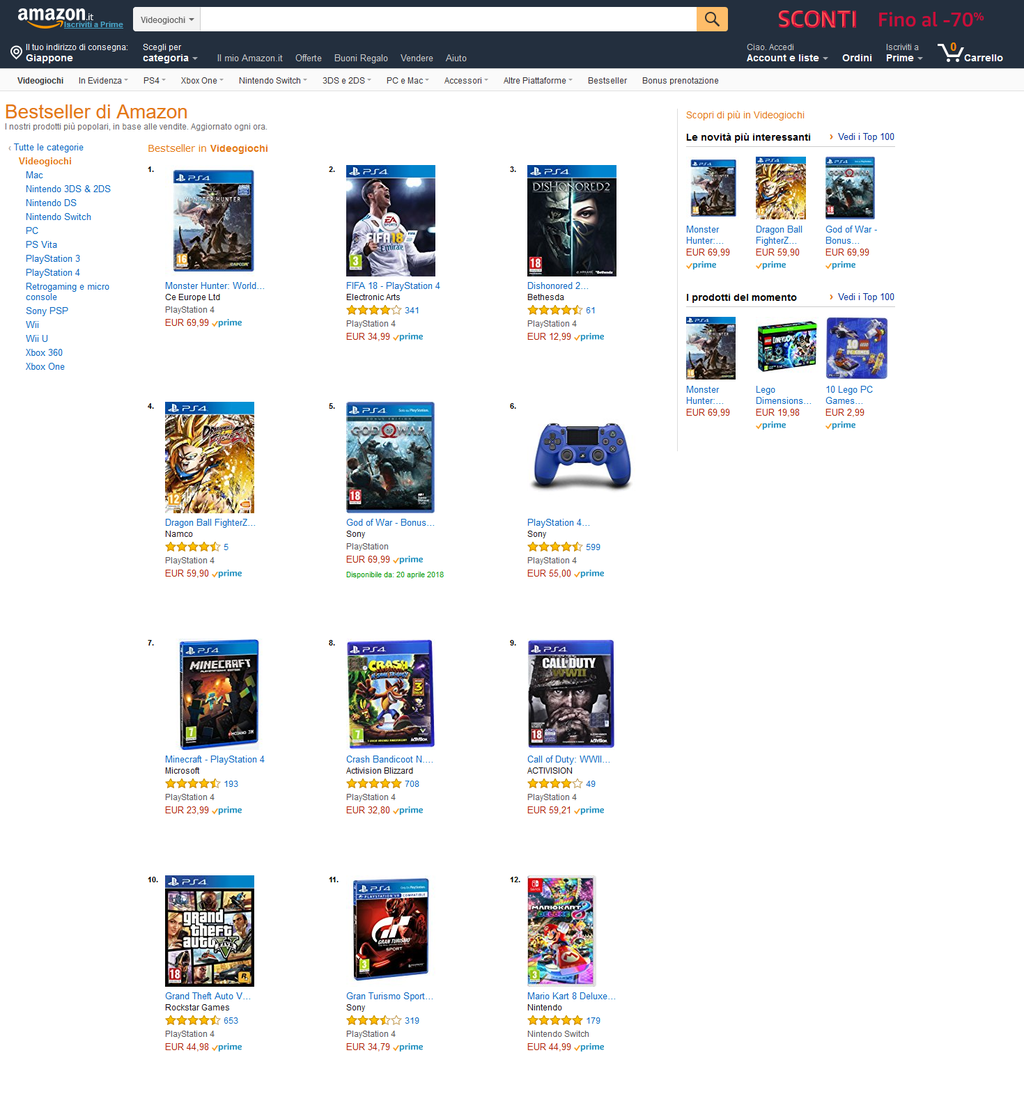Open the Monster Hunter: World product link
This screenshot has width=1024, height=1094.
(214, 286)
